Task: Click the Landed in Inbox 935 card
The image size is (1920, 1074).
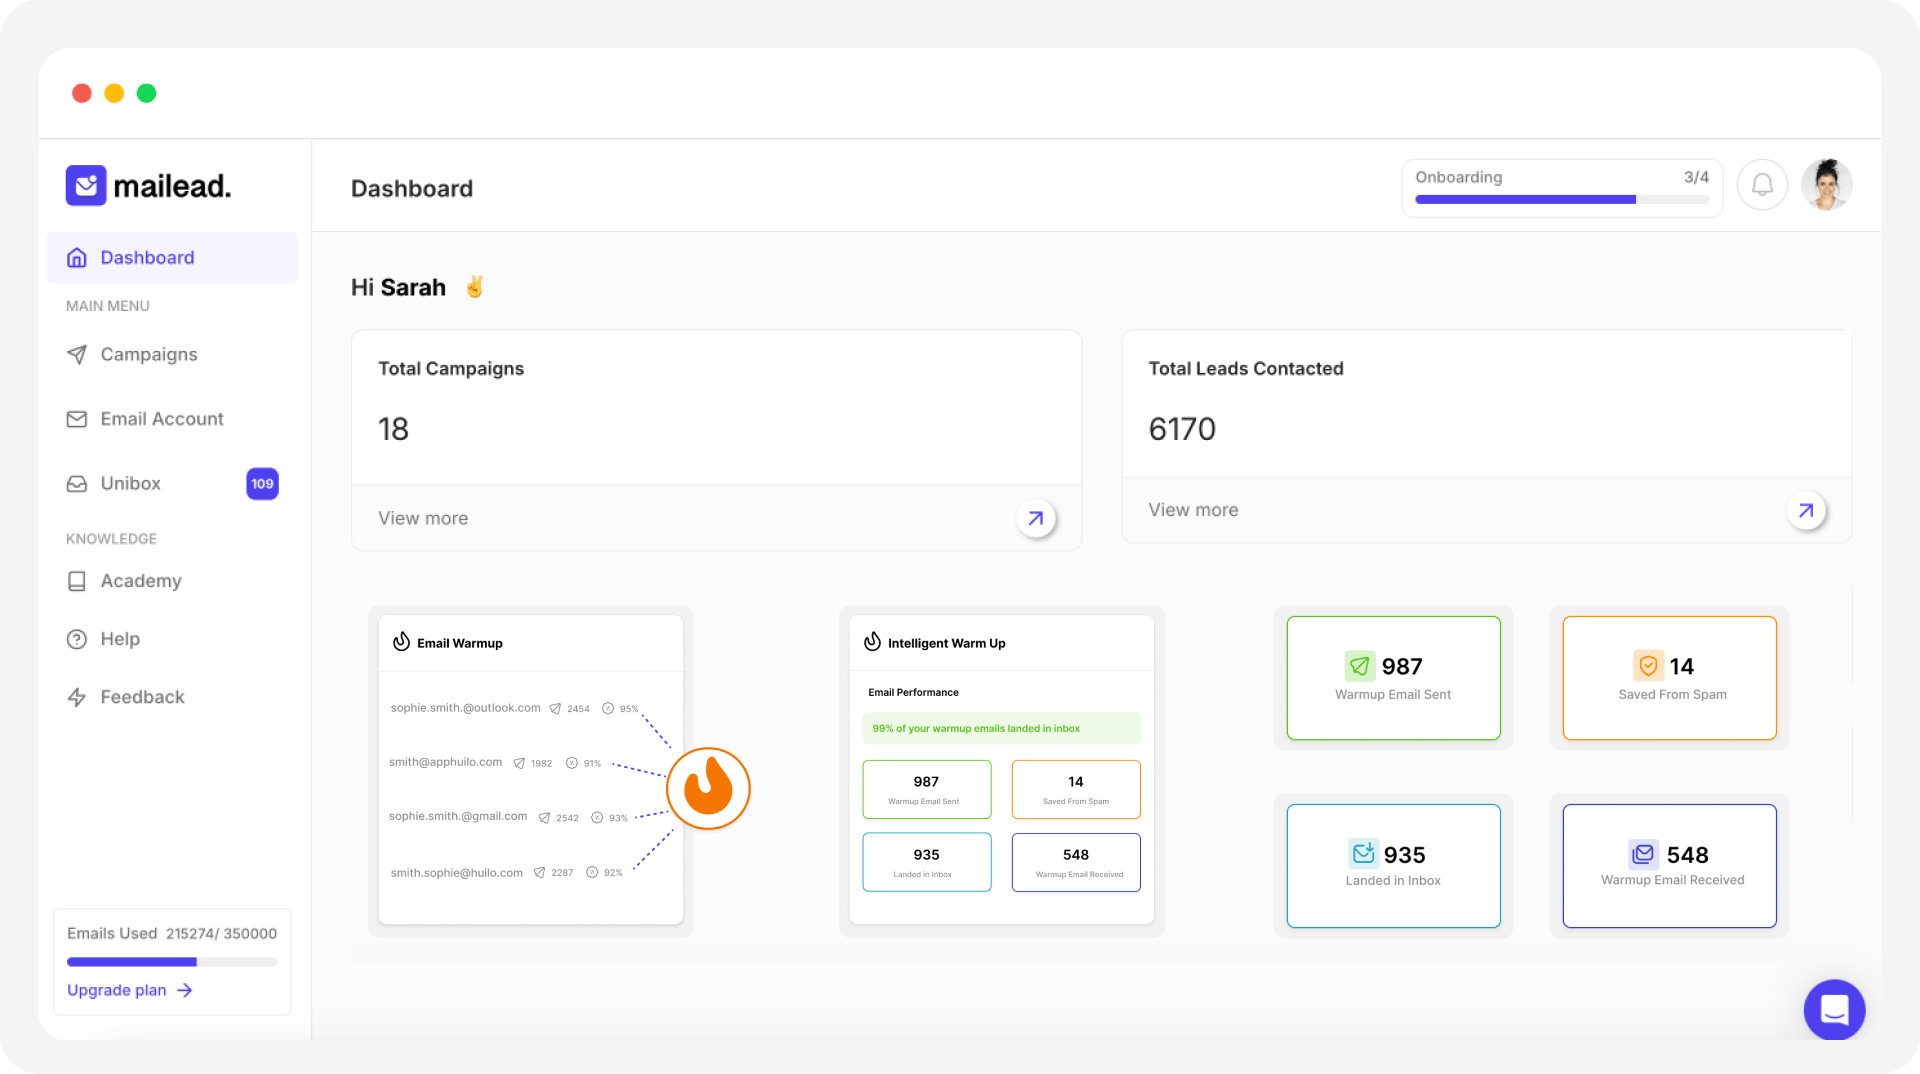Action: coord(1393,866)
